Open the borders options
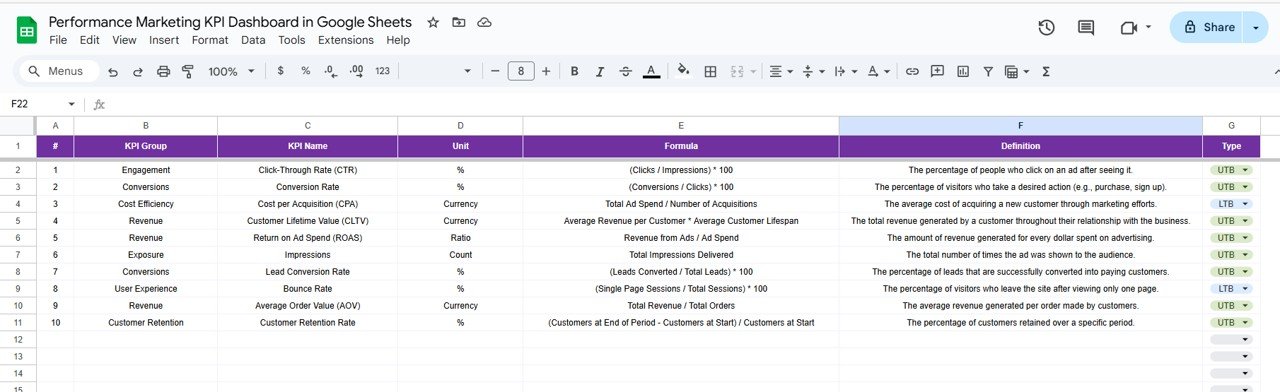This screenshot has width=1280, height=392. tap(710, 71)
